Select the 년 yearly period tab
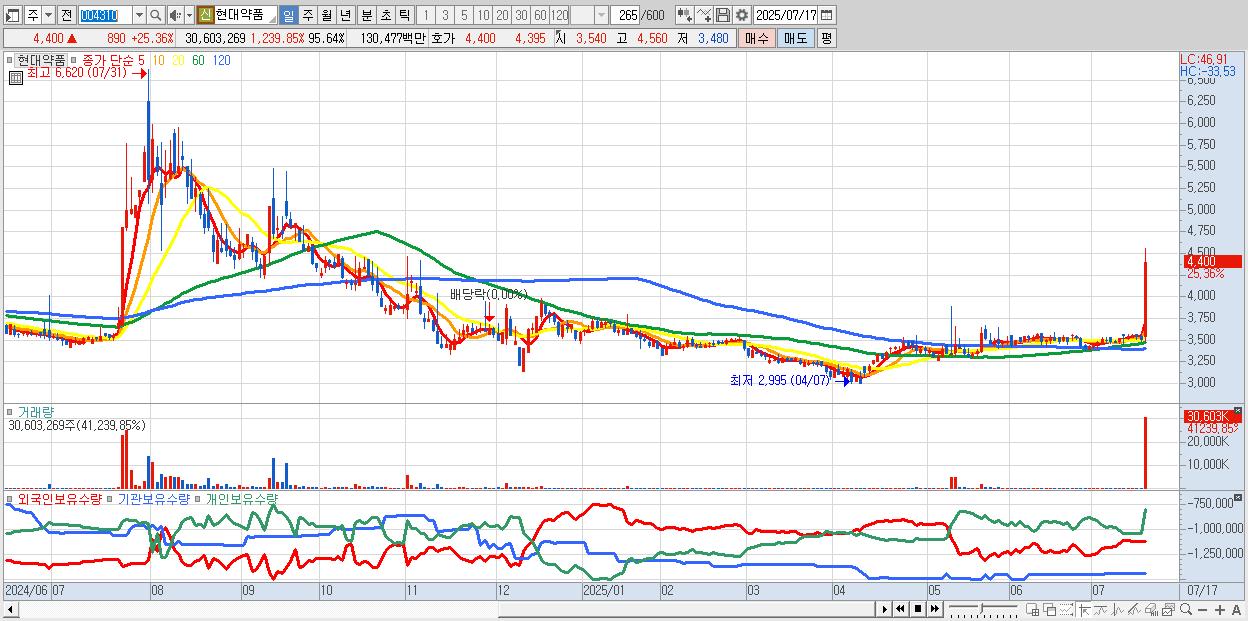 [x=345, y=15]
